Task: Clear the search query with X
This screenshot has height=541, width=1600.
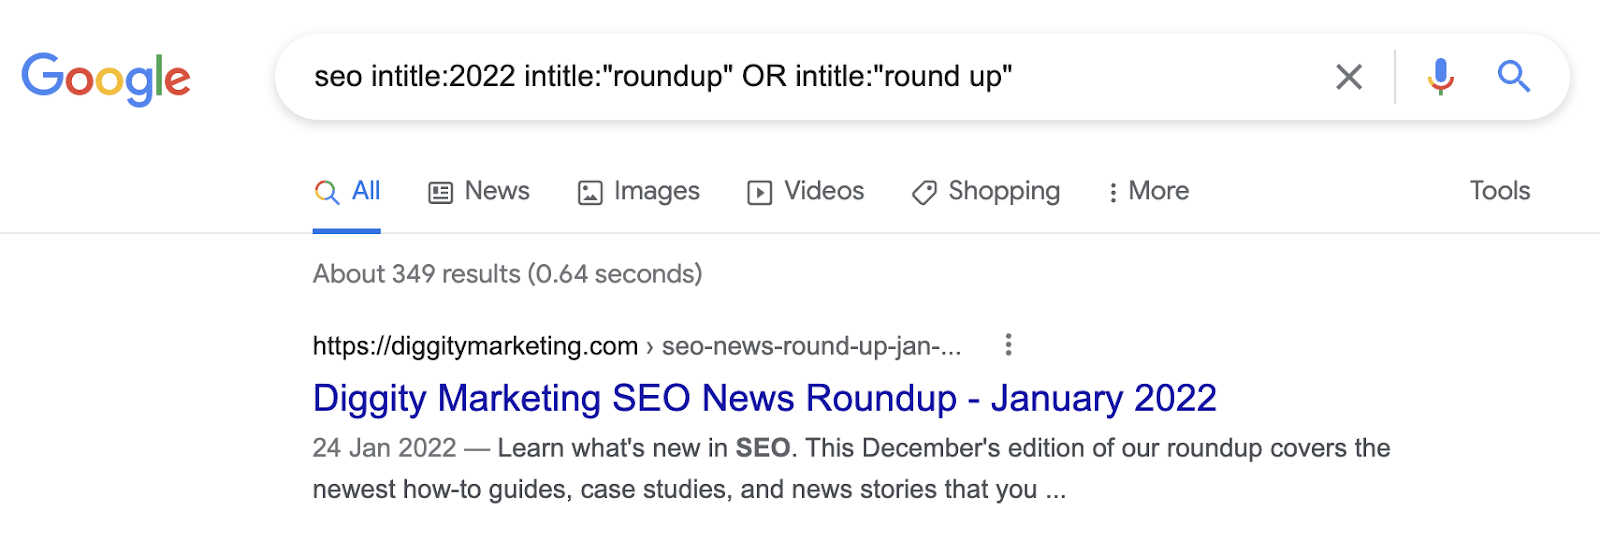Action: coord(1349,77)
